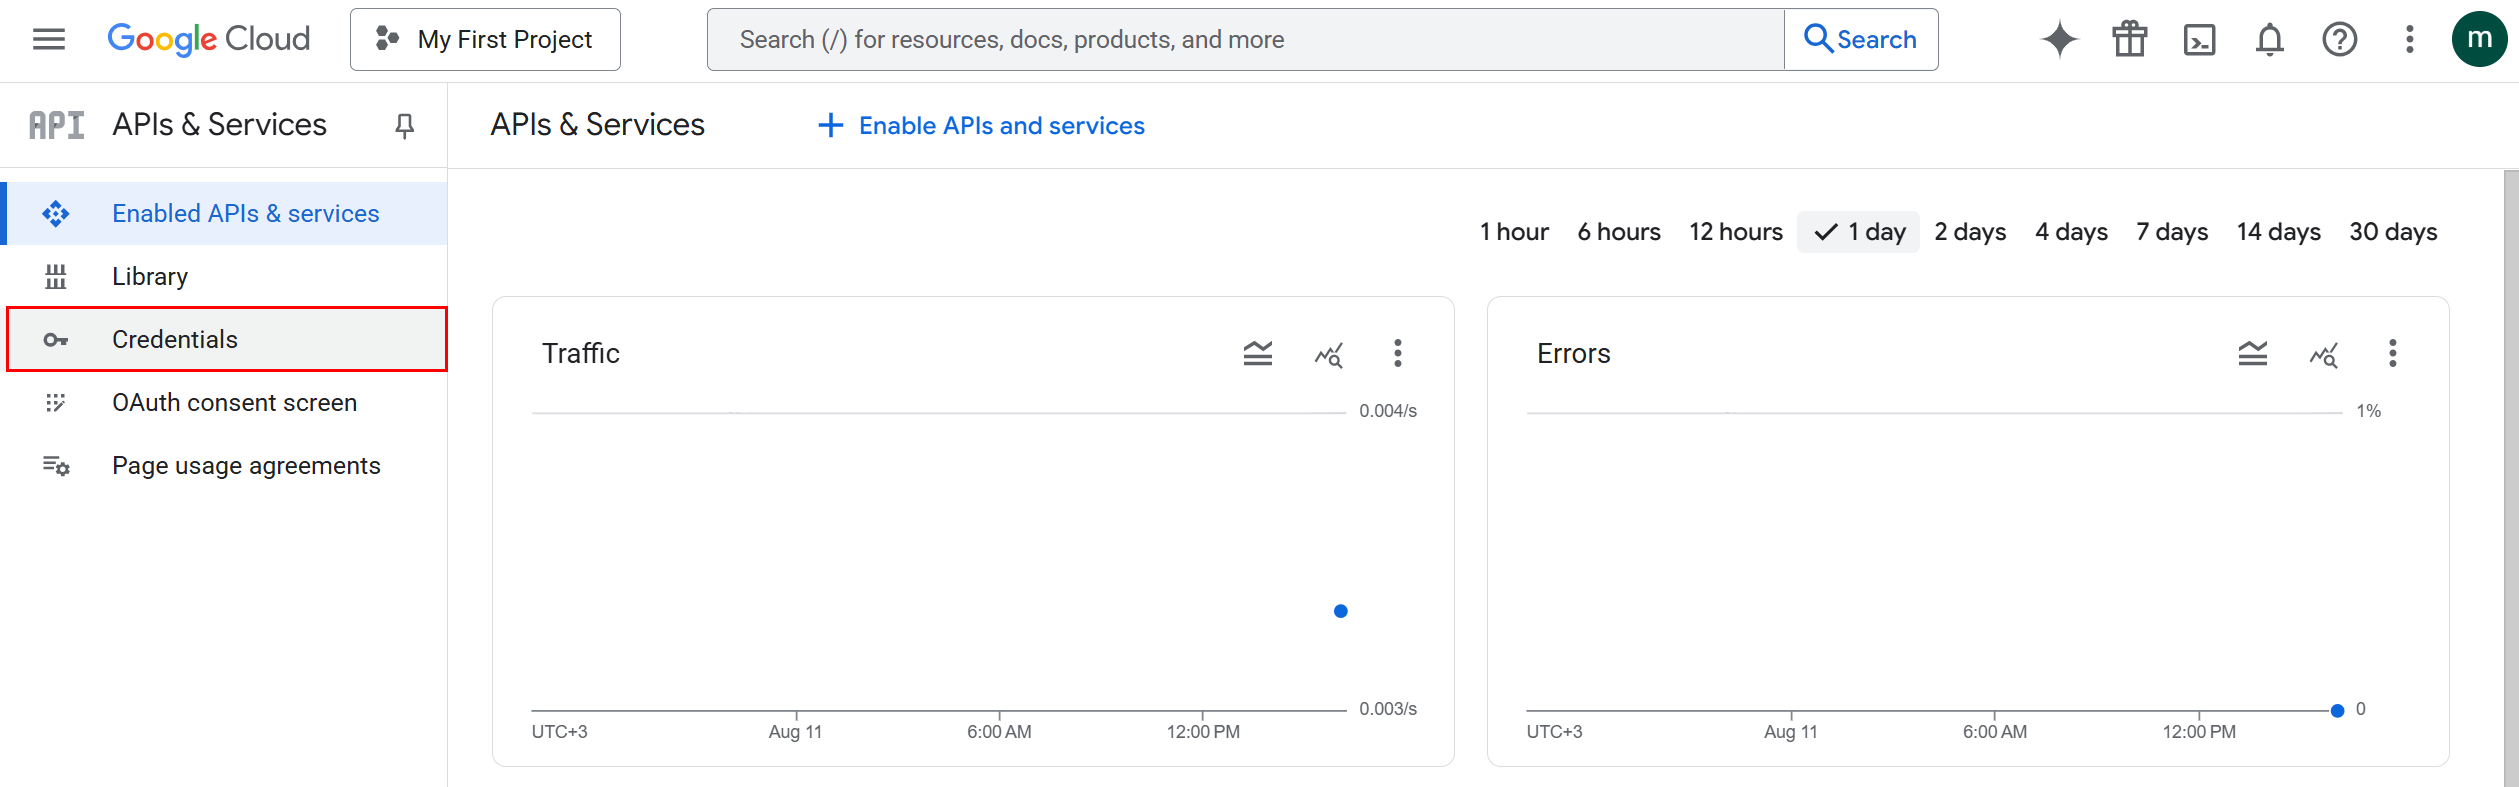The width and height of the screenshot is (2519, 787).
Task: Click Enable APIs and services link
Action: point(981,125)
